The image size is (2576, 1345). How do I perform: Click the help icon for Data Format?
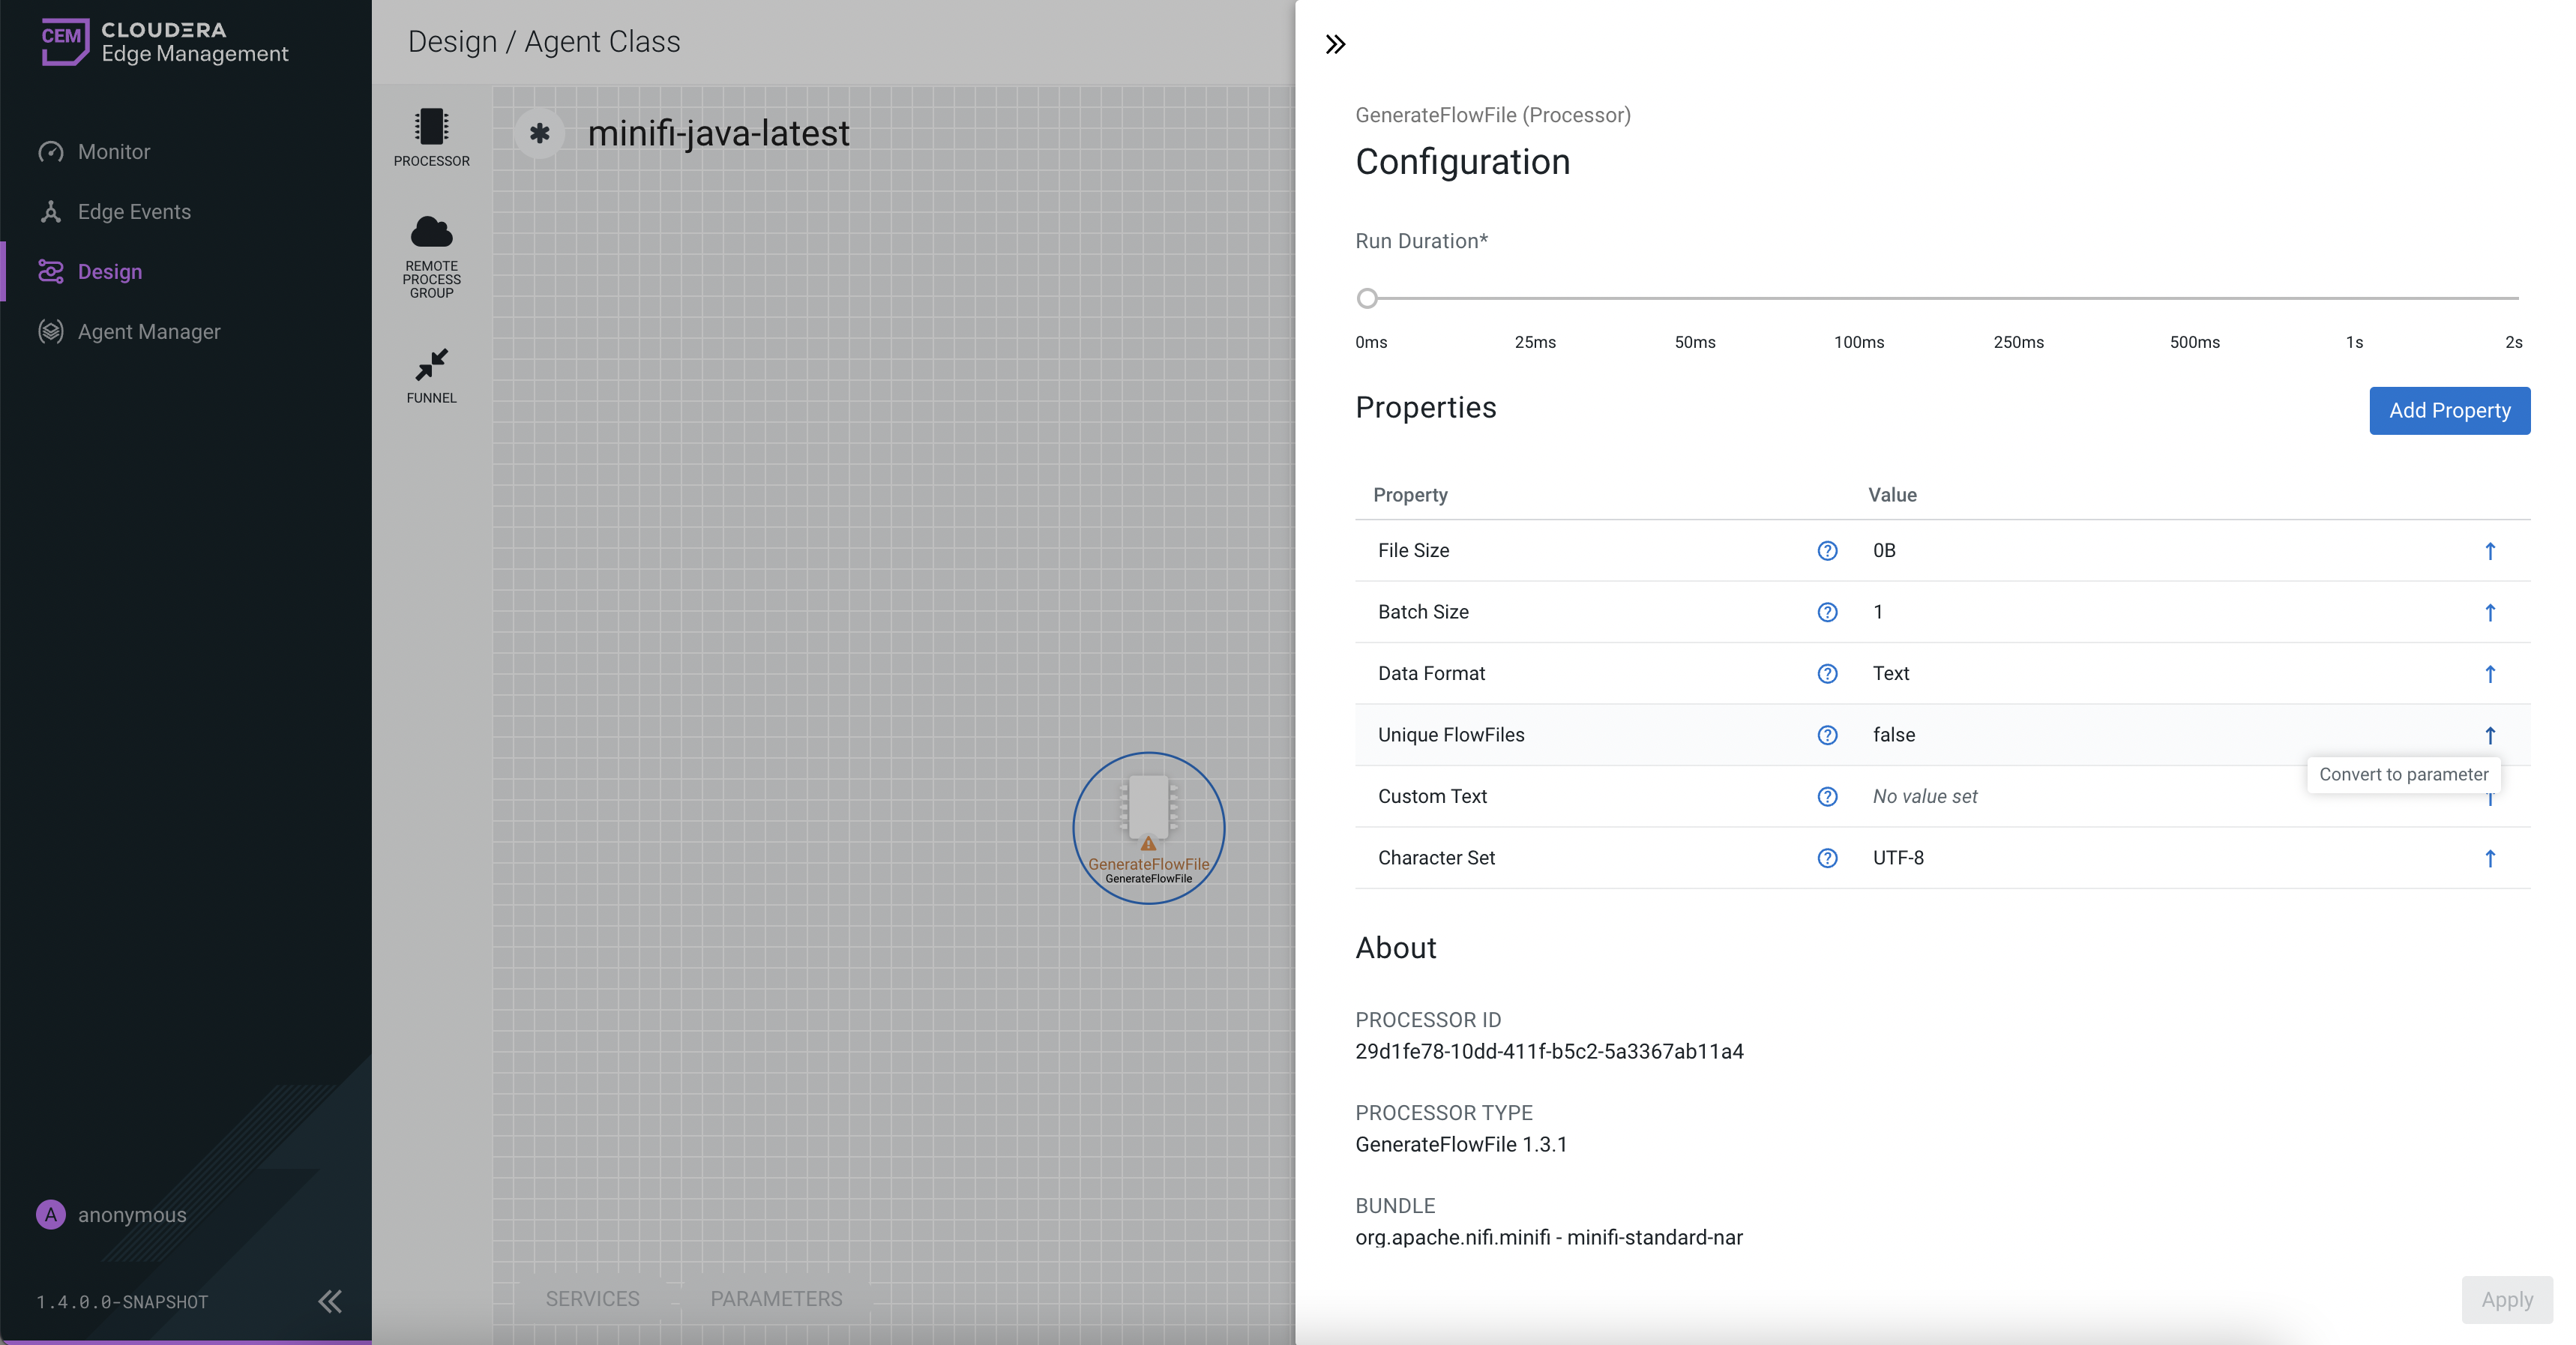click(1827, 674)
